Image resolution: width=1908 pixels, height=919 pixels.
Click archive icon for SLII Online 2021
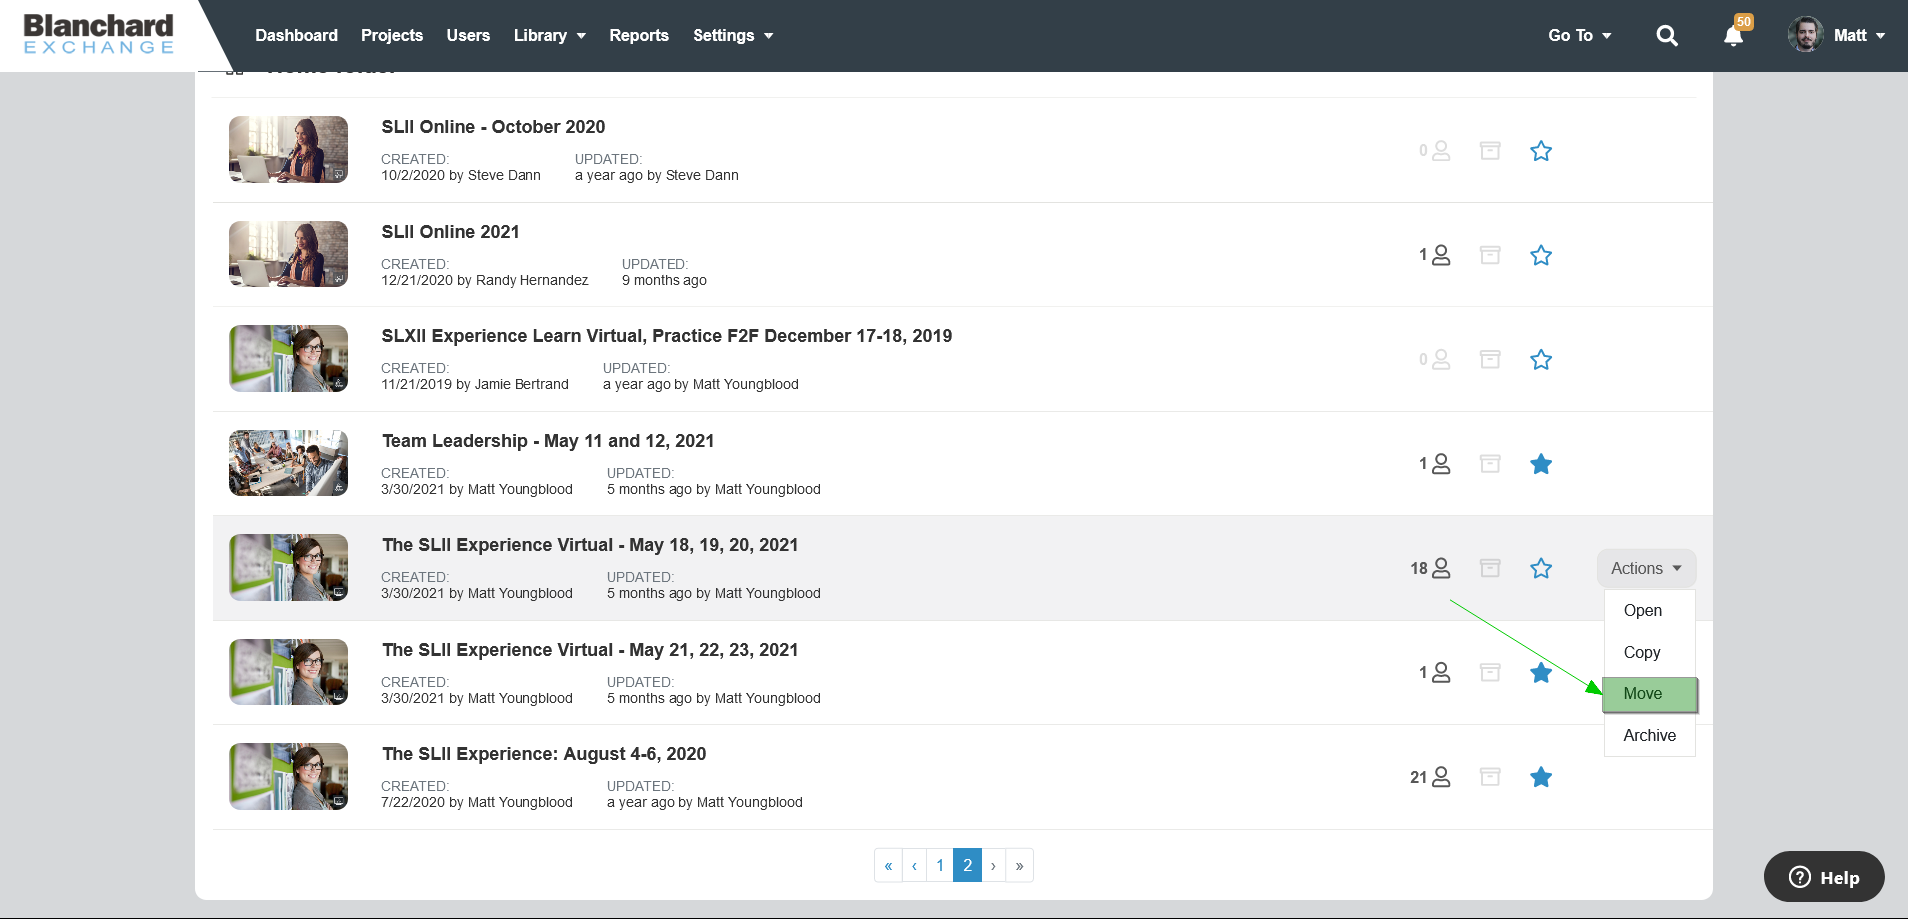click(x=1490, y=255)
